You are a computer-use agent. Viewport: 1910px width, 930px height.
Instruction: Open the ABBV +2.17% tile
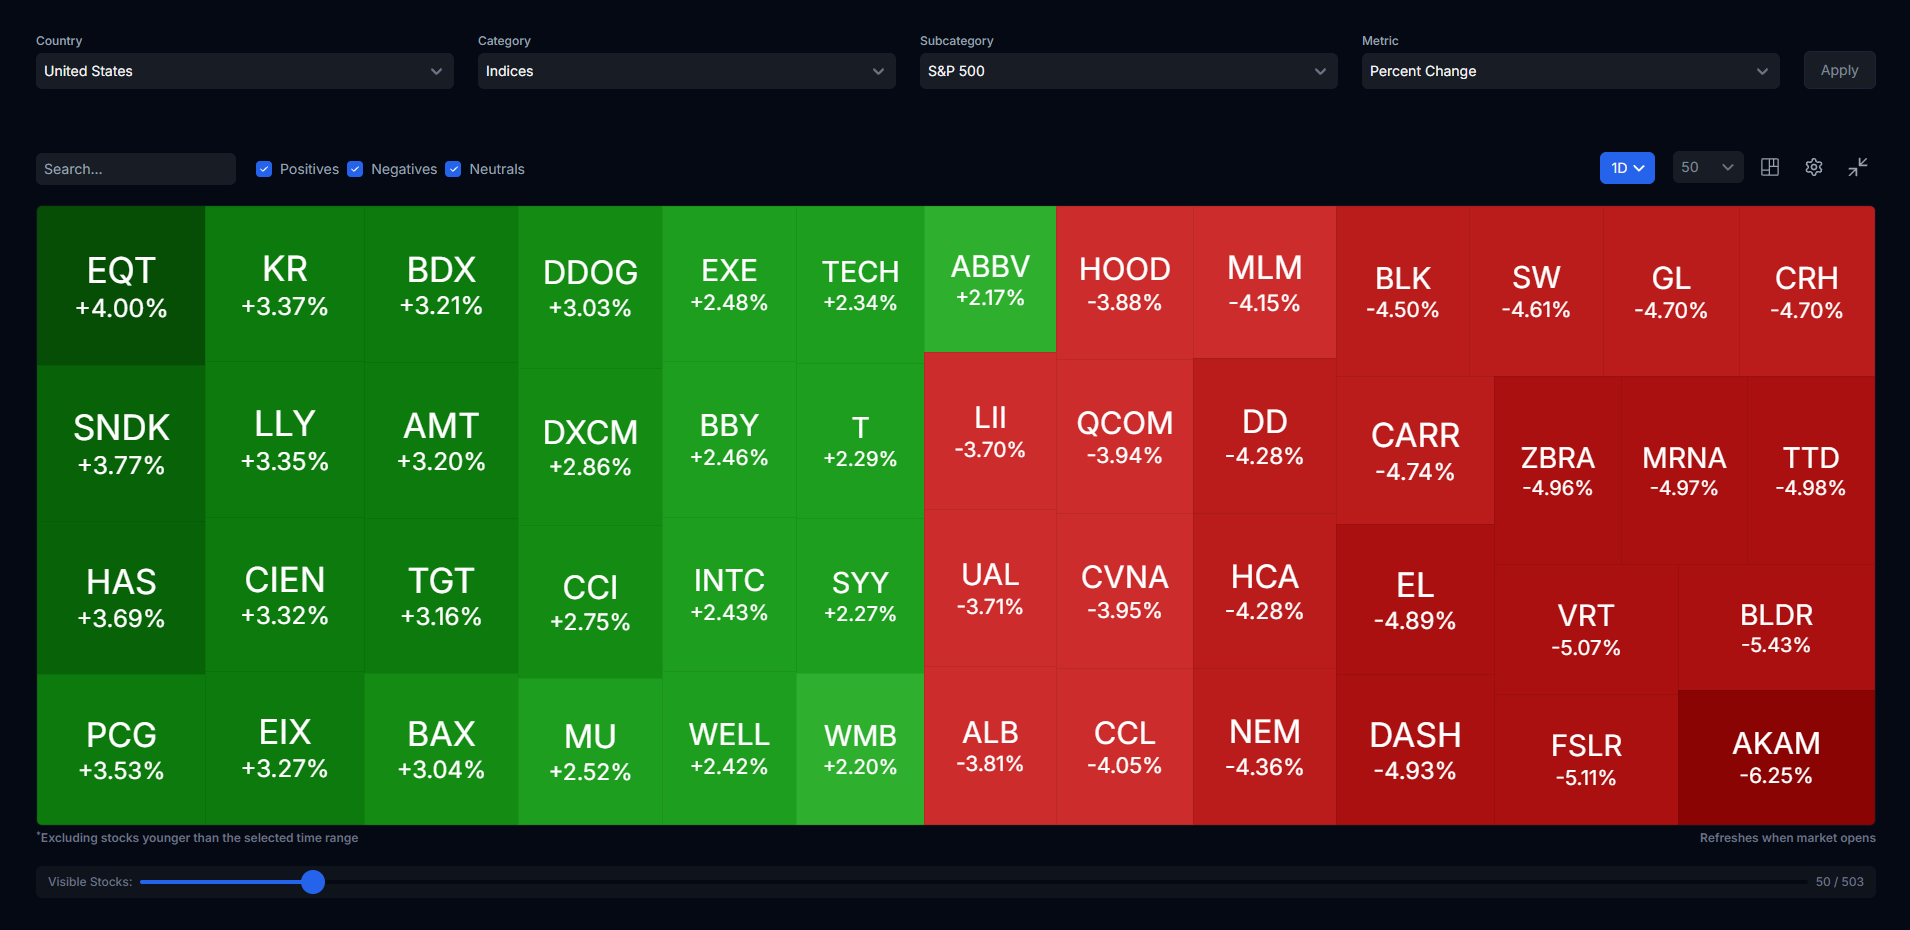(990, 279)
